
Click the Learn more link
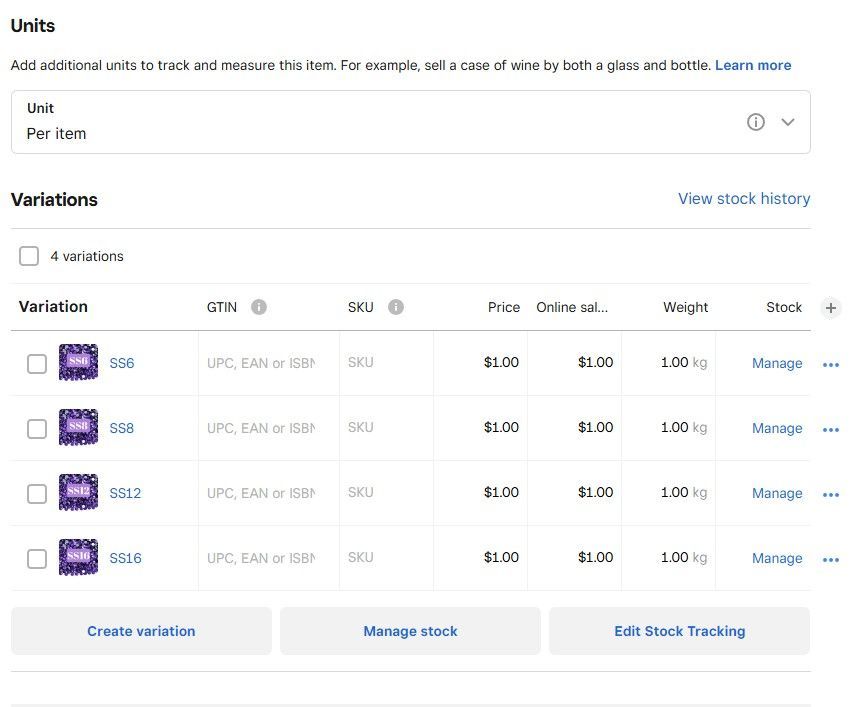[753, 65]
